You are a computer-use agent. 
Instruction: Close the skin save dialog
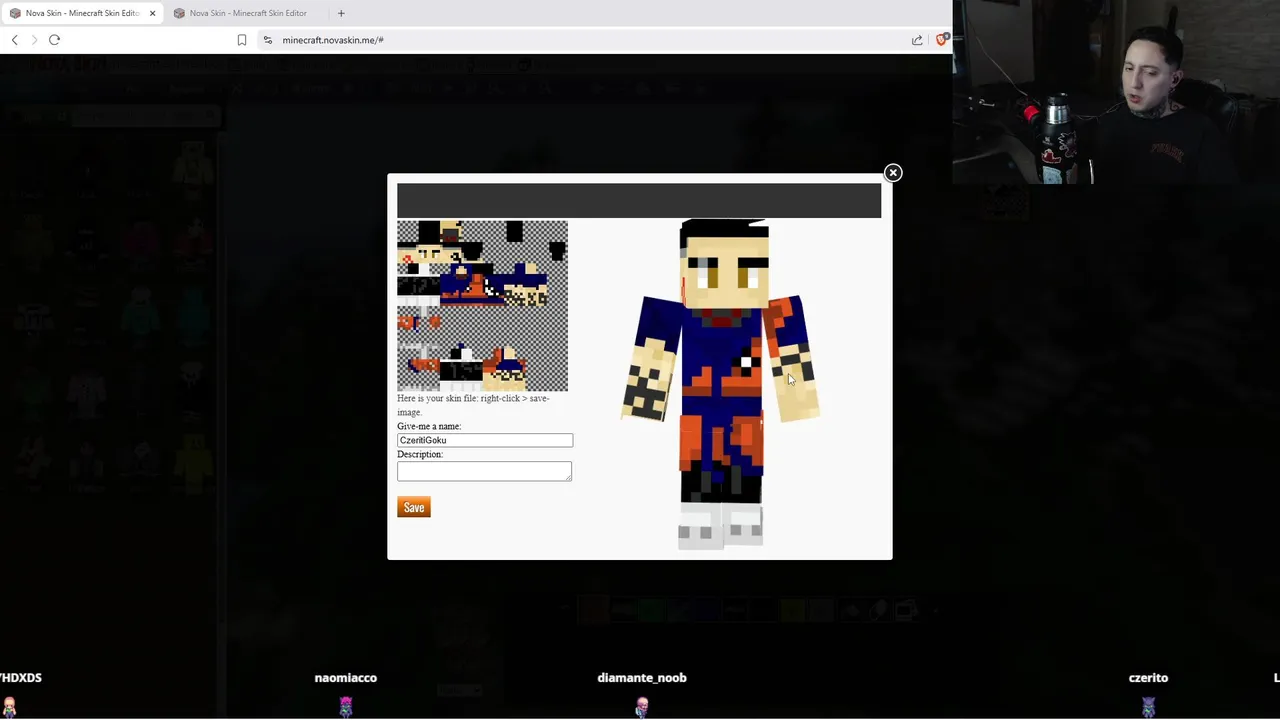click(893, 173)
